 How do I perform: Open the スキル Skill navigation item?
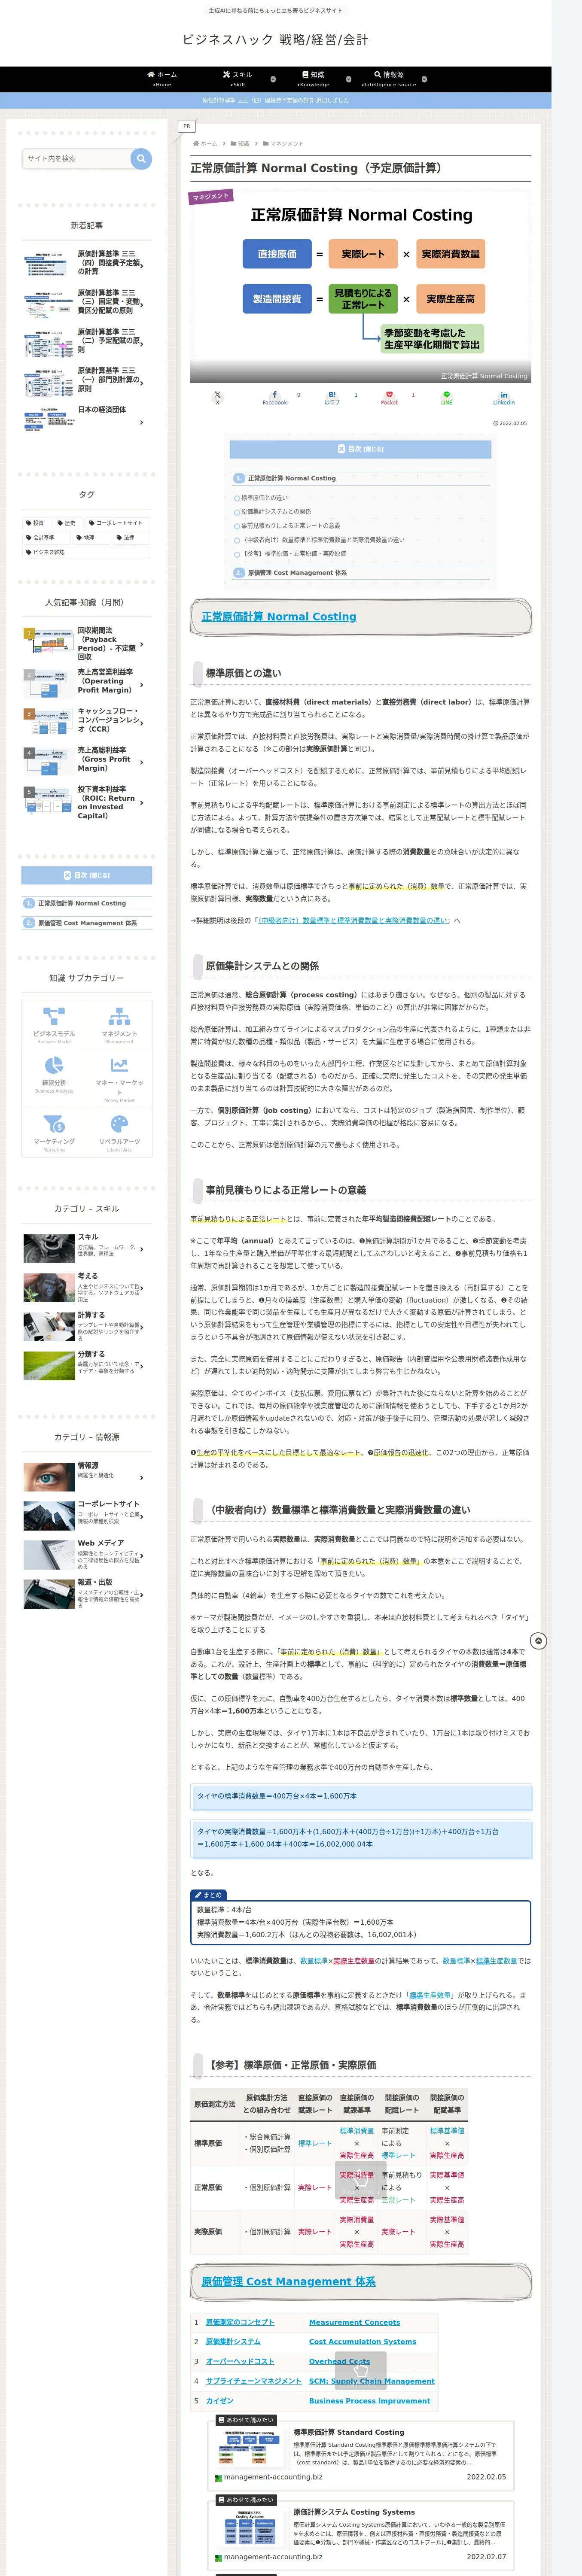[x=238, y=78]
